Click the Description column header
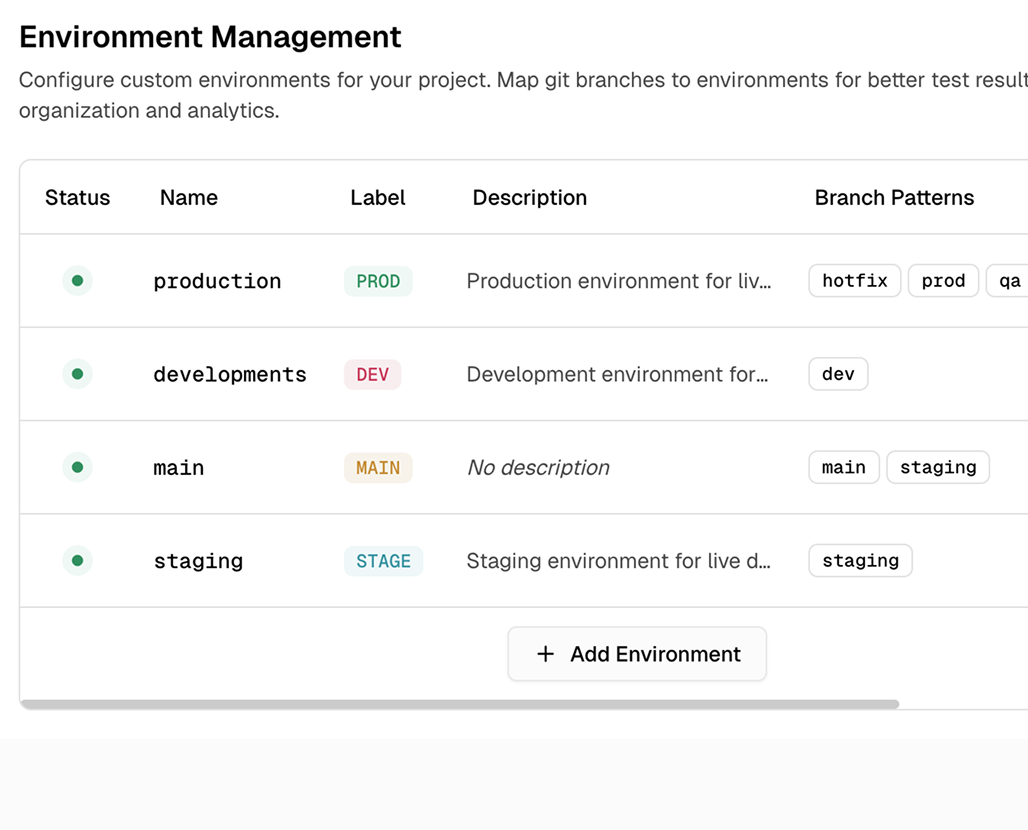The height and width of the screenshot is (830, 1028). (x=530, y=197)
